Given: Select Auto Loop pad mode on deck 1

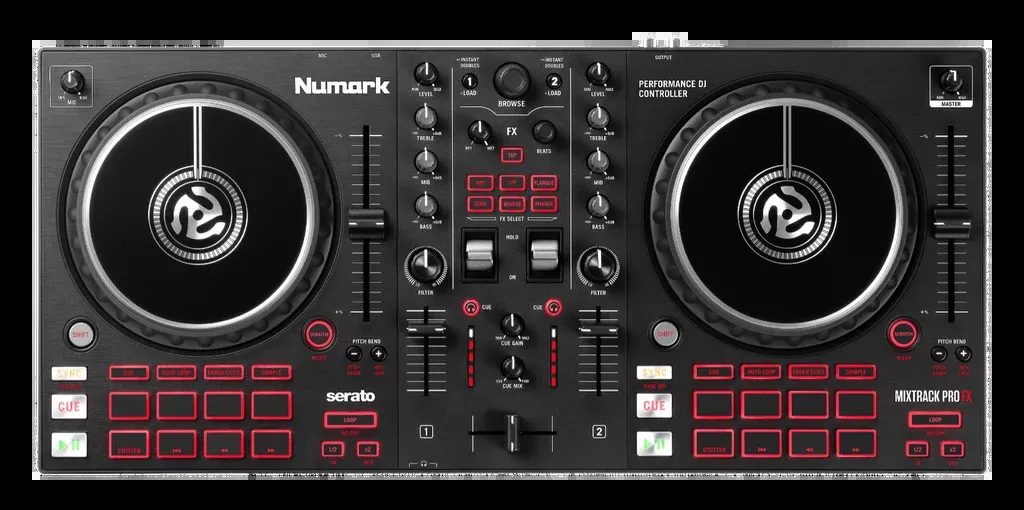Looking at the screenshot, I should [176, 373].
